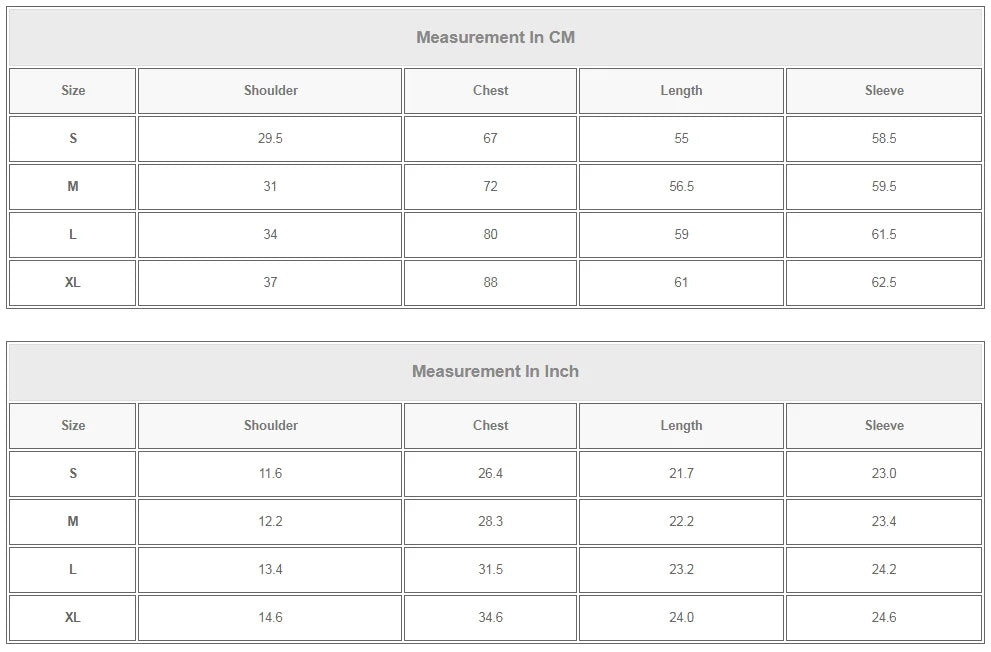
Task: Select the M row label in the CM table
Action: (73, 187)
